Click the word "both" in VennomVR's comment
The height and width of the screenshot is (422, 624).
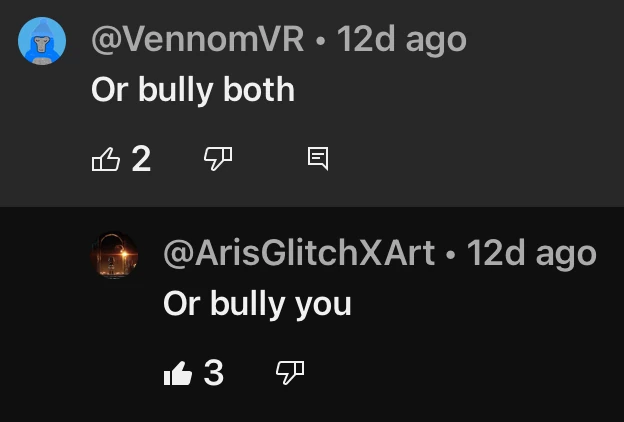coord(259,89)
